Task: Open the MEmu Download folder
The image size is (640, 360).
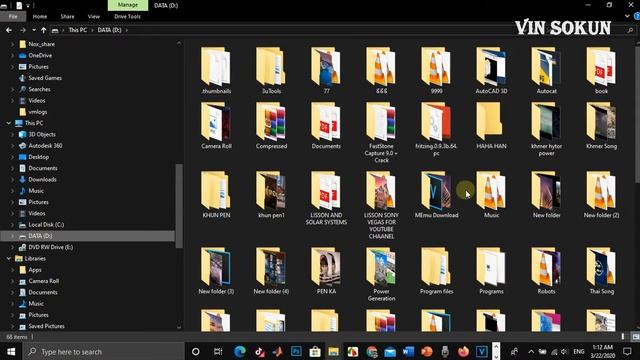Action: [x=436, y=195]
